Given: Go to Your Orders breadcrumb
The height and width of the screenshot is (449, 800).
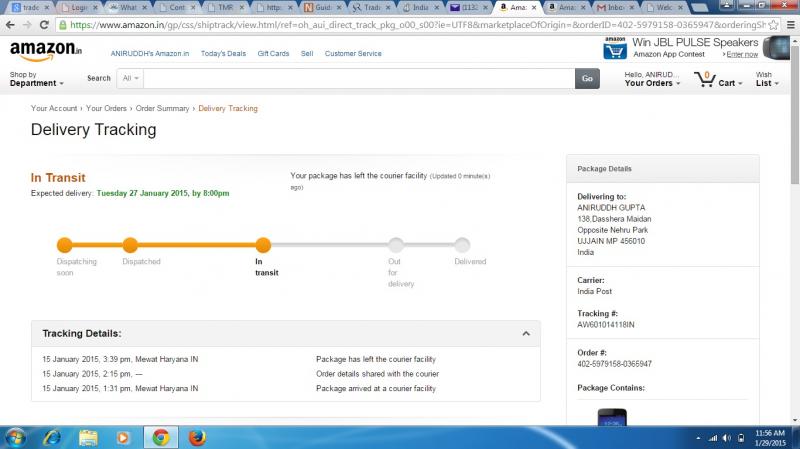Looking at the screenshot, I should (x=106, y=108).
